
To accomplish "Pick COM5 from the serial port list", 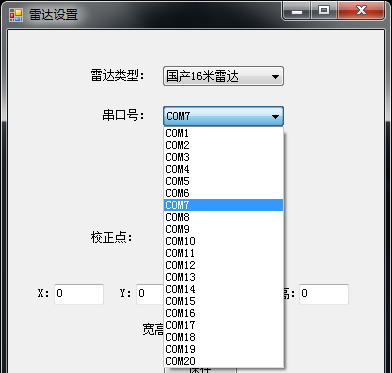I will [223, 181].
